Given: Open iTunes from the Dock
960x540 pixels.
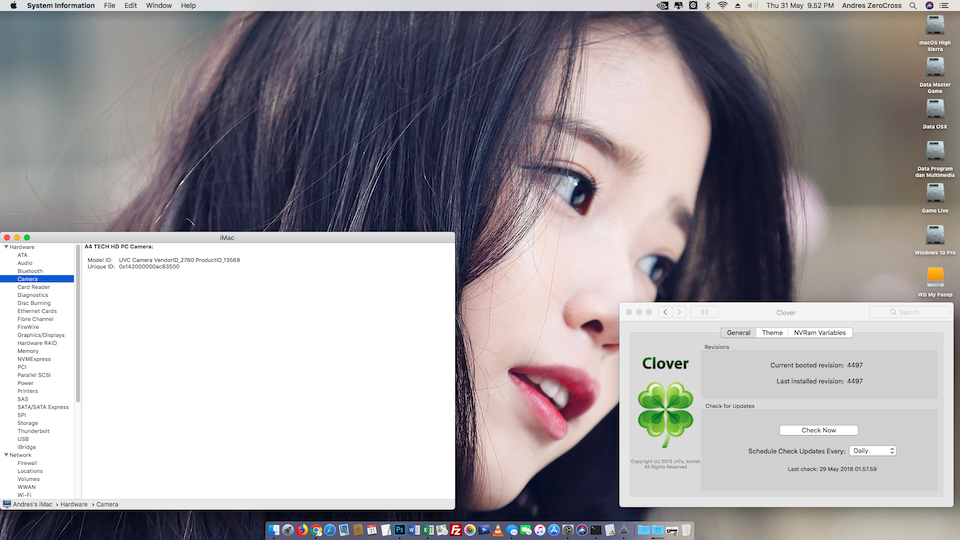Looking at the screenshot, I should click(540, 530).
